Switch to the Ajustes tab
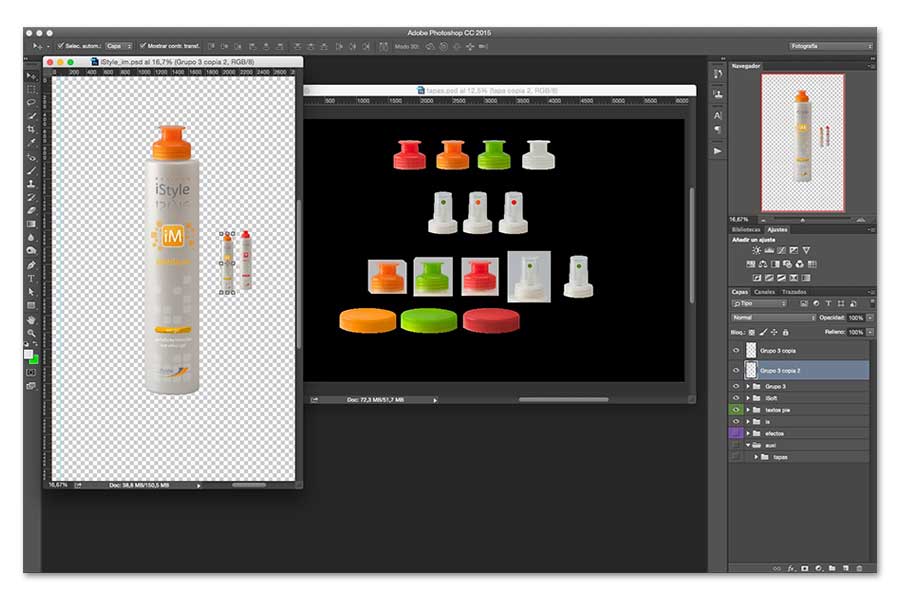This screenshot has width=900, height=600. [x=777, y=230]
